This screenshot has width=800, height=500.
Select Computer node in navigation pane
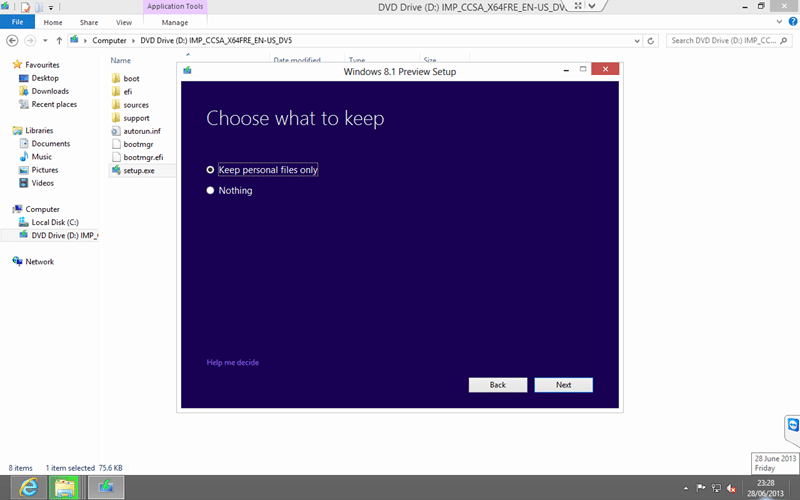tap(42, 209)
